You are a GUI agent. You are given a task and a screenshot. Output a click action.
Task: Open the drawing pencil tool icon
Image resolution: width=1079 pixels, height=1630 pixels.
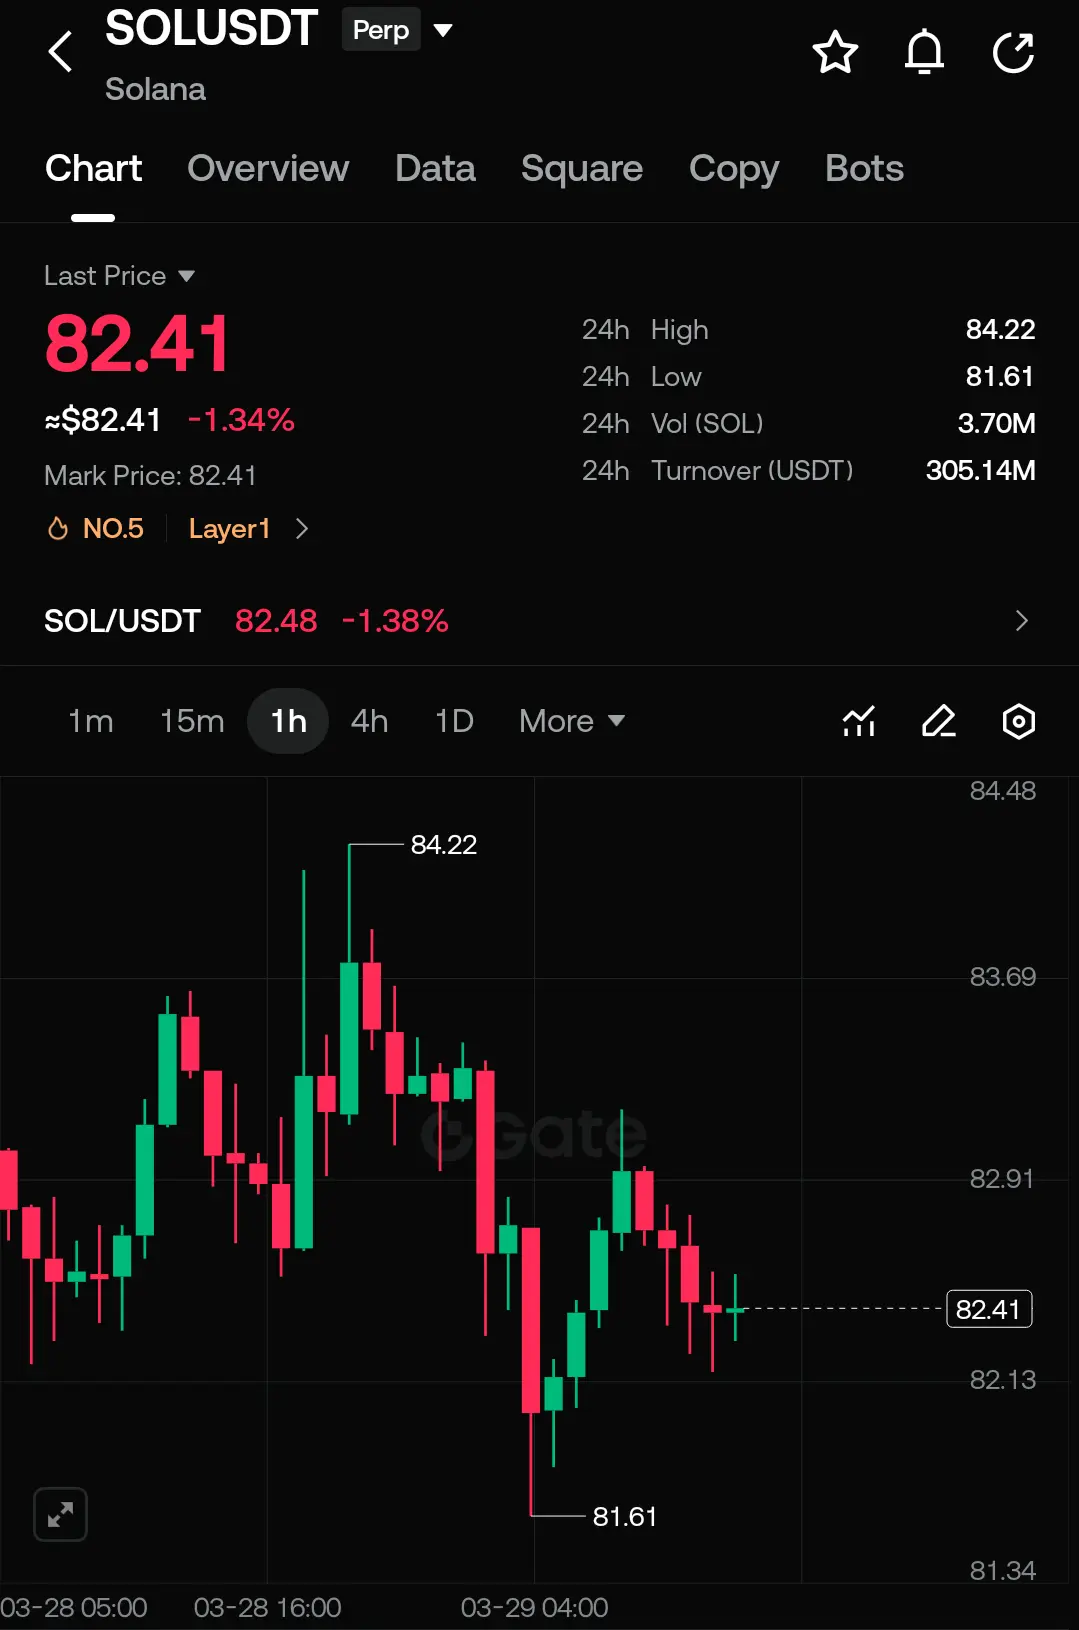939,721
